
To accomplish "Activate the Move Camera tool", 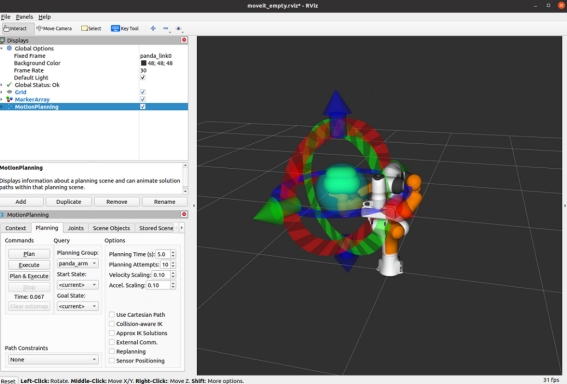I will tap(54, 28).
